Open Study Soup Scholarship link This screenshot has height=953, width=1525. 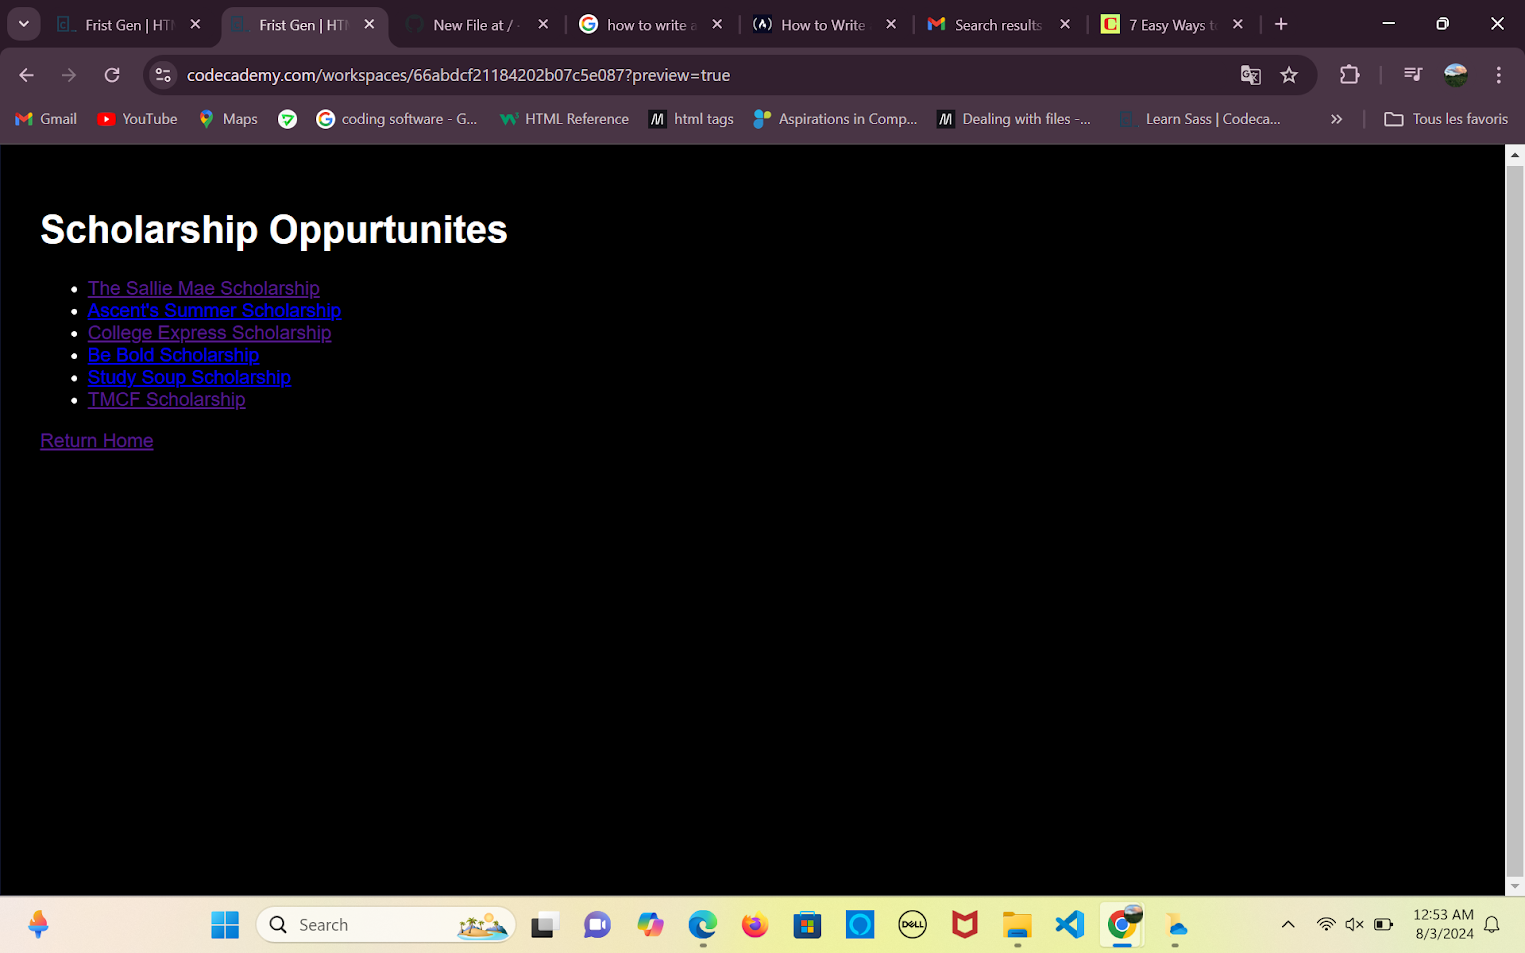point(189,377)
